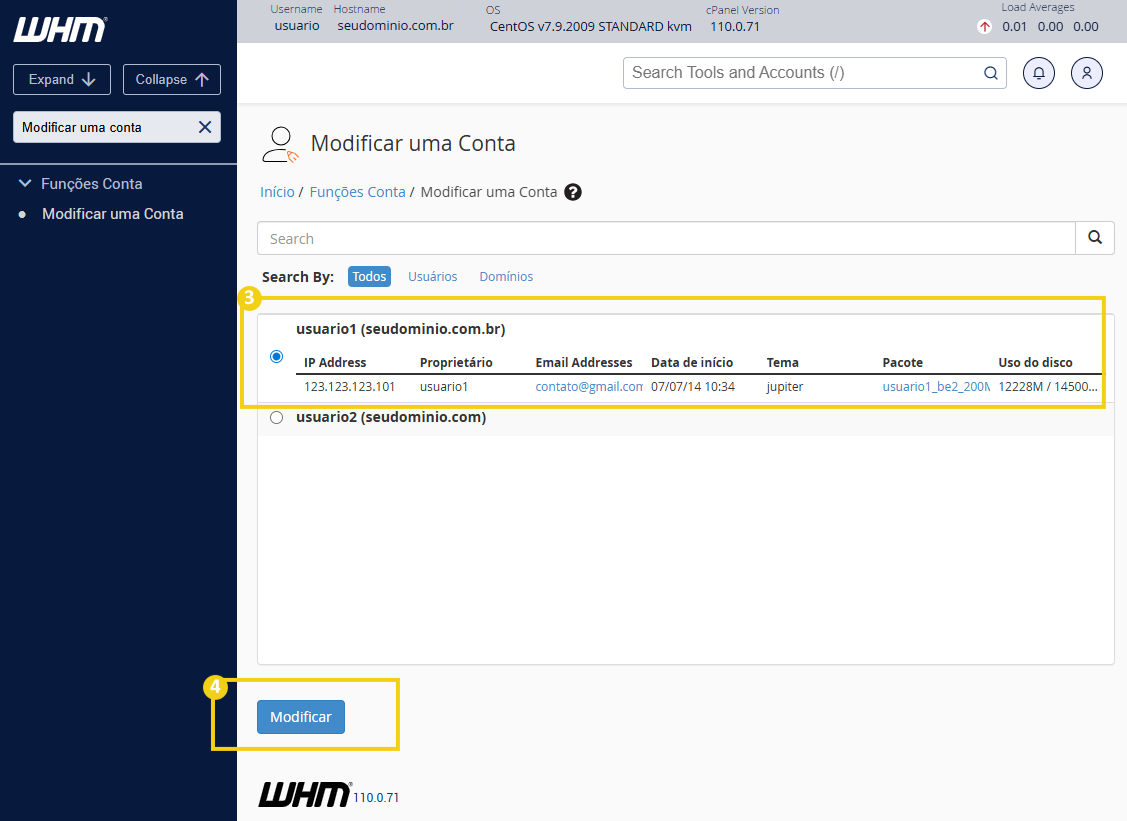Go to Funções Conta breadcrumb link
The width and height of the screenshot is (1127, 821).
pyautogui.click(x=357, y=192)
